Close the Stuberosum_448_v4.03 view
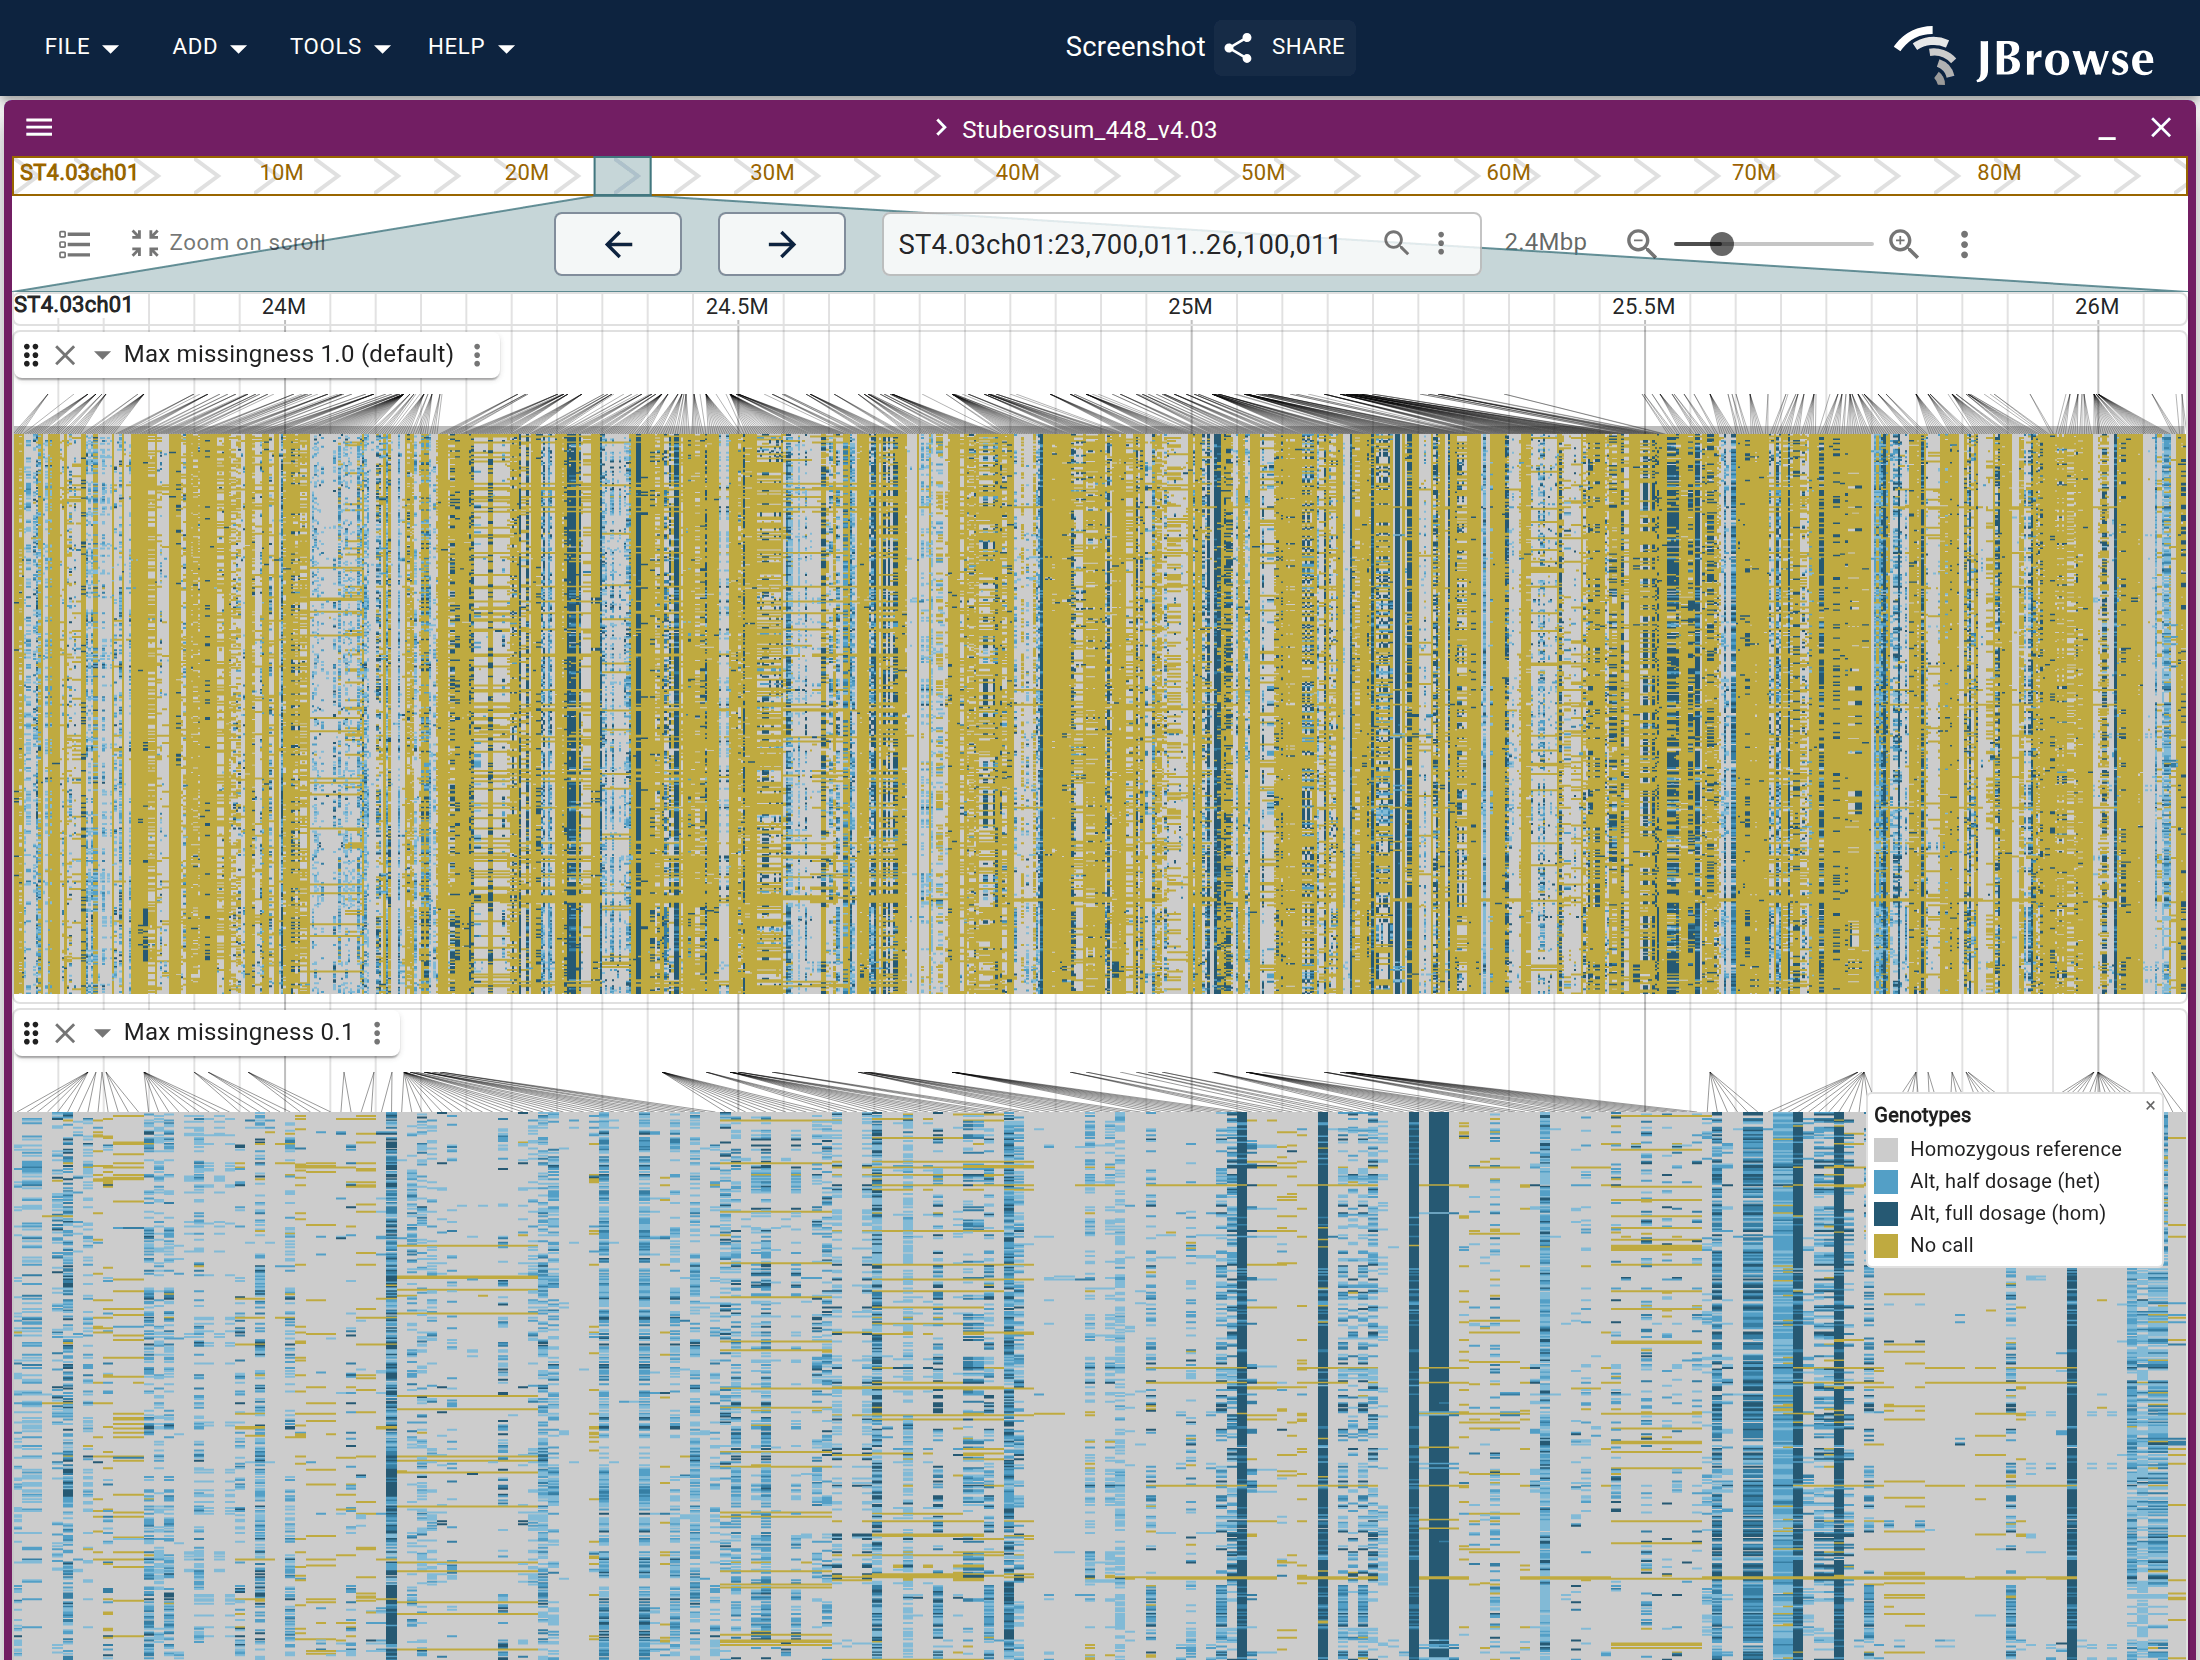This screenshot has height=1660, width=2200. [x=2161, y=128]
